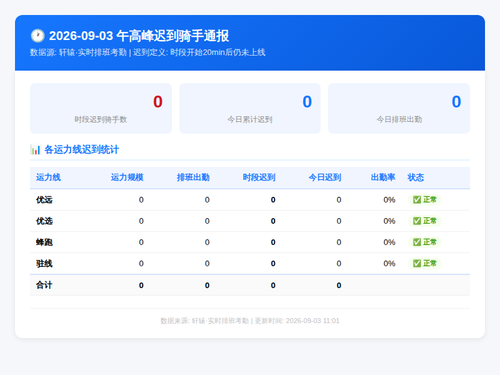Click the 各运力线迟到统计 section heading
Viewport: 500px width, 375px height.
click(x=82, y=150)
